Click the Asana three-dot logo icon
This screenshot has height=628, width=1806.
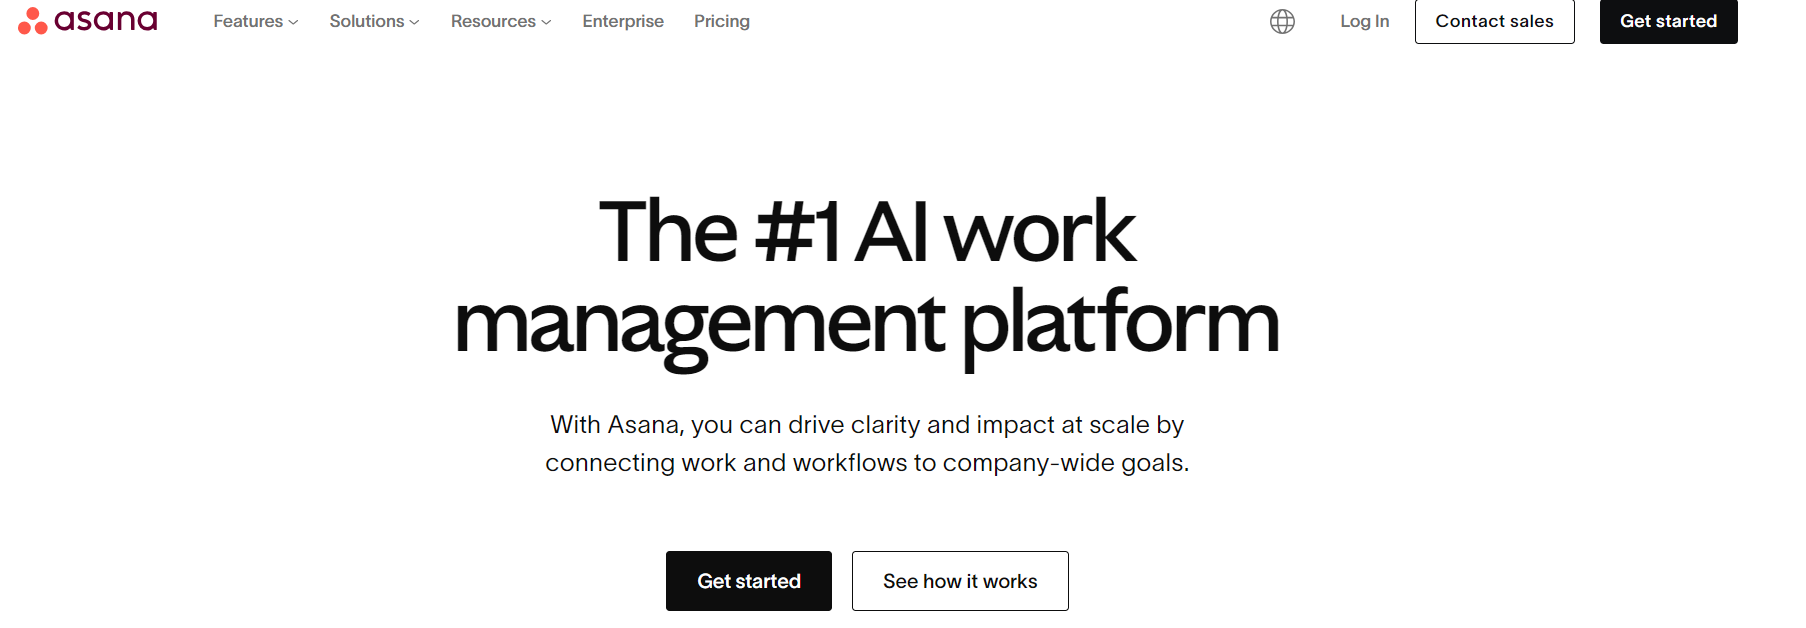pyautogui.click(x=32, y=21)
